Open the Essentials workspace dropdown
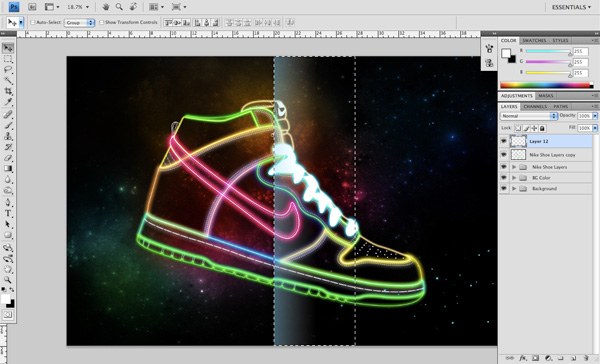Screen dimensions: 600x364 click(x=571, y=7)
